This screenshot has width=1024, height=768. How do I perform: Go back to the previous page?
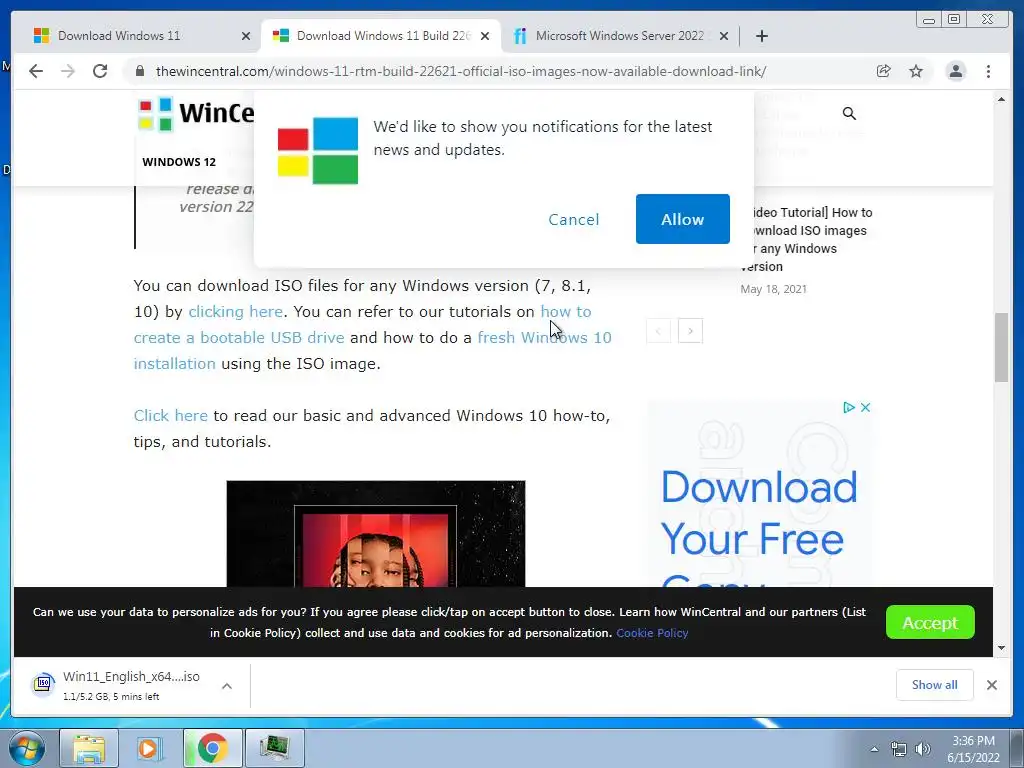coord(36,71)
